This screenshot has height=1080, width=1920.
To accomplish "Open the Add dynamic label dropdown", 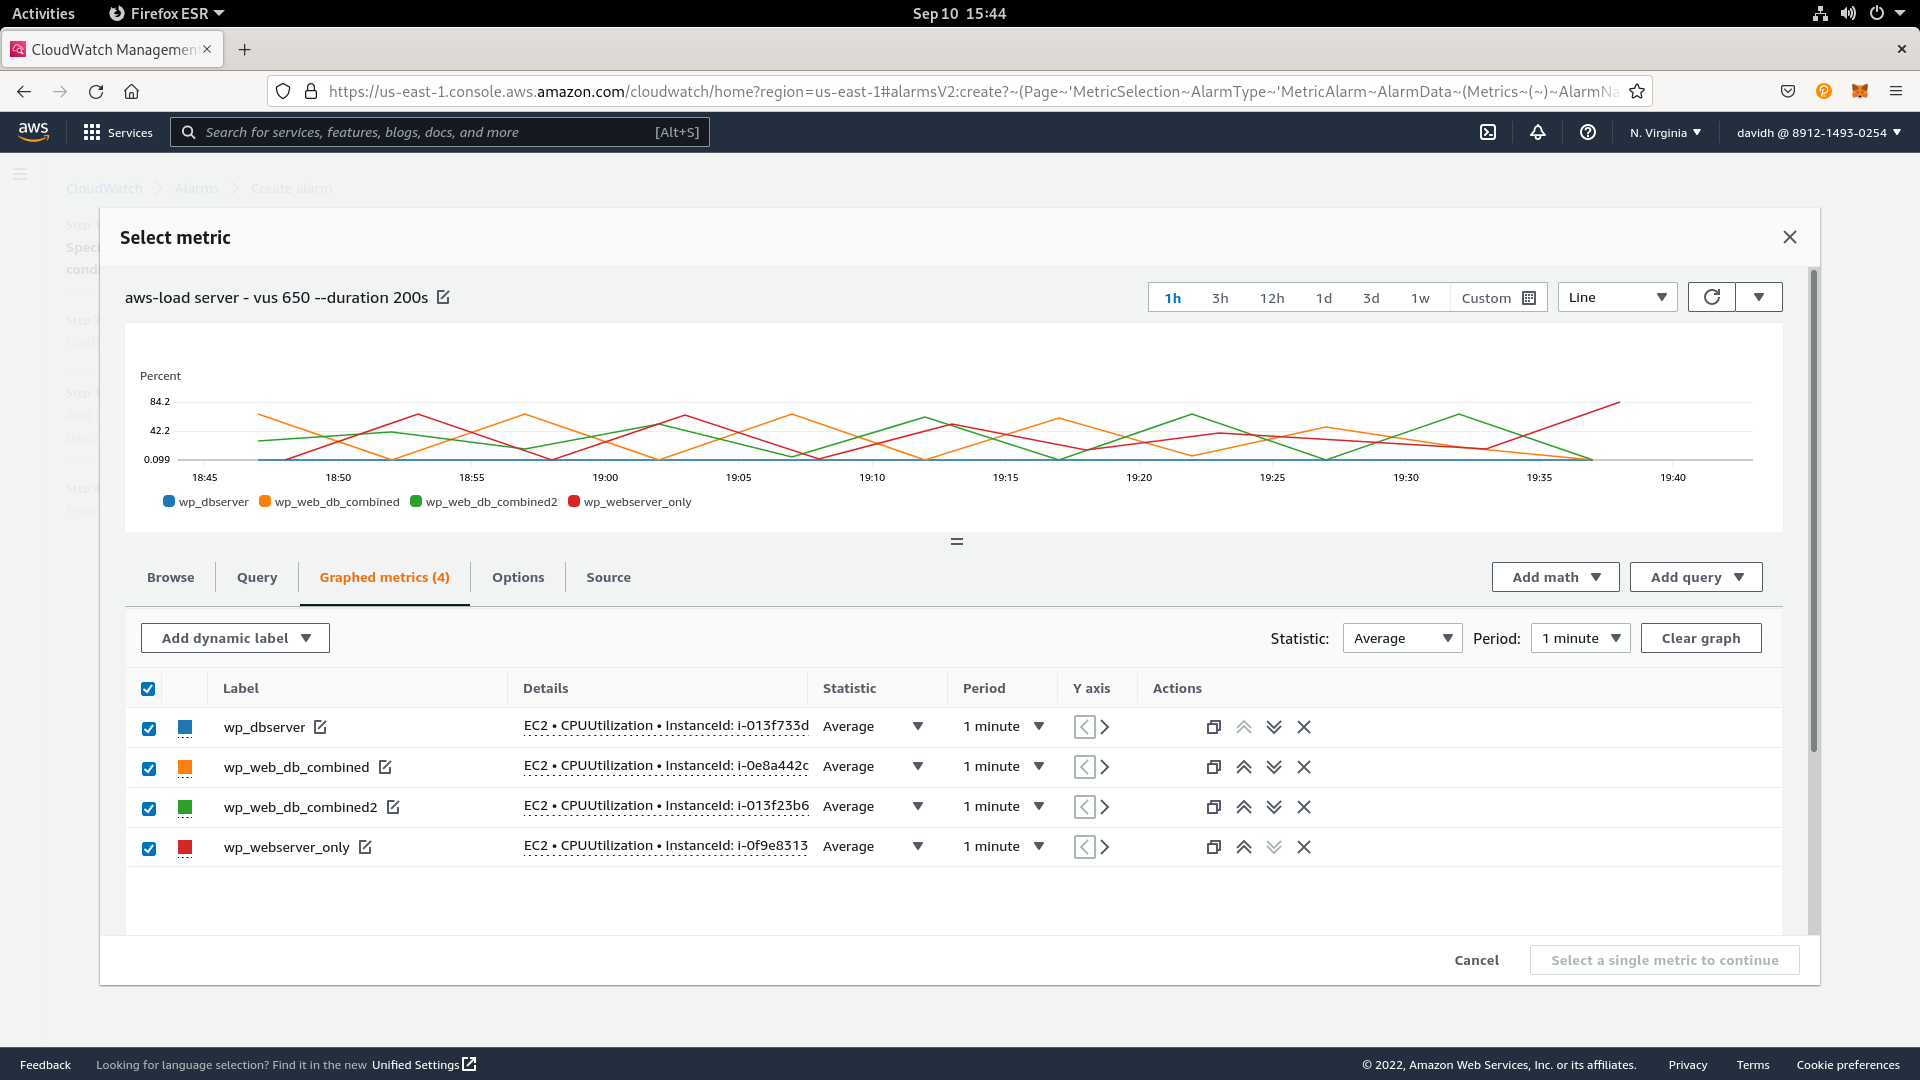I will coord(235,638).
